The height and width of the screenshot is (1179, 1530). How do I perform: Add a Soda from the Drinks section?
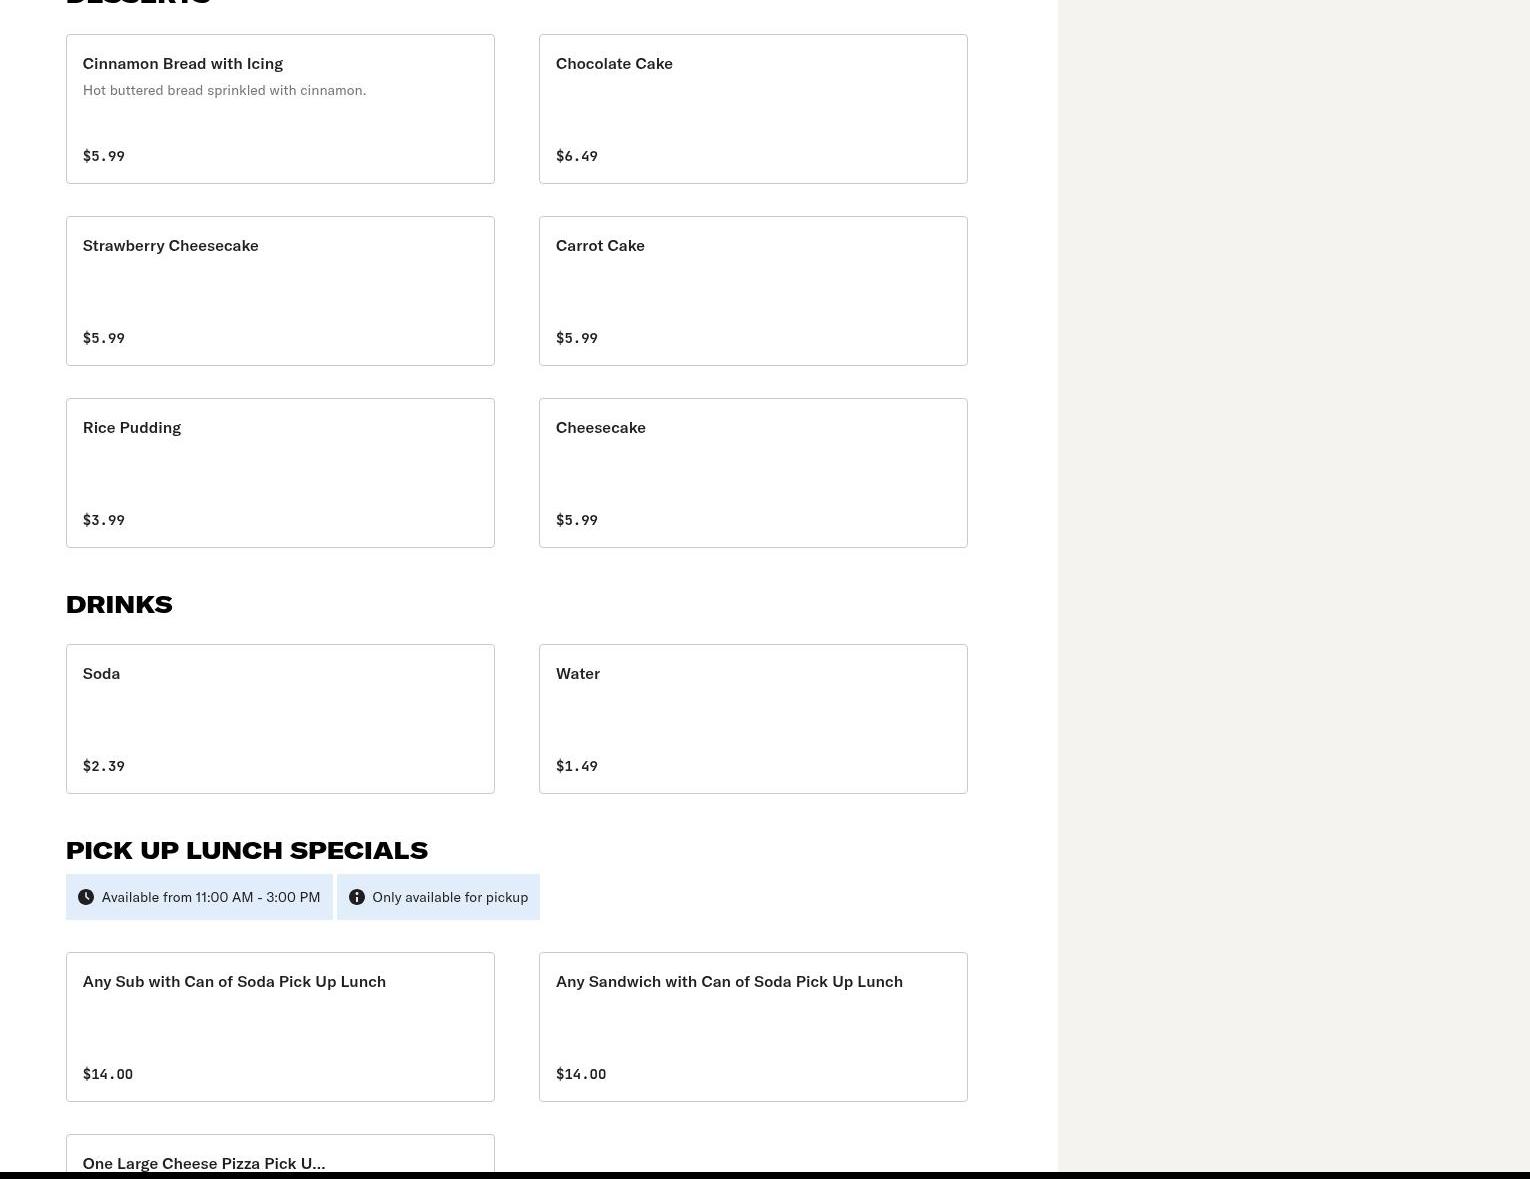(280, 719)
